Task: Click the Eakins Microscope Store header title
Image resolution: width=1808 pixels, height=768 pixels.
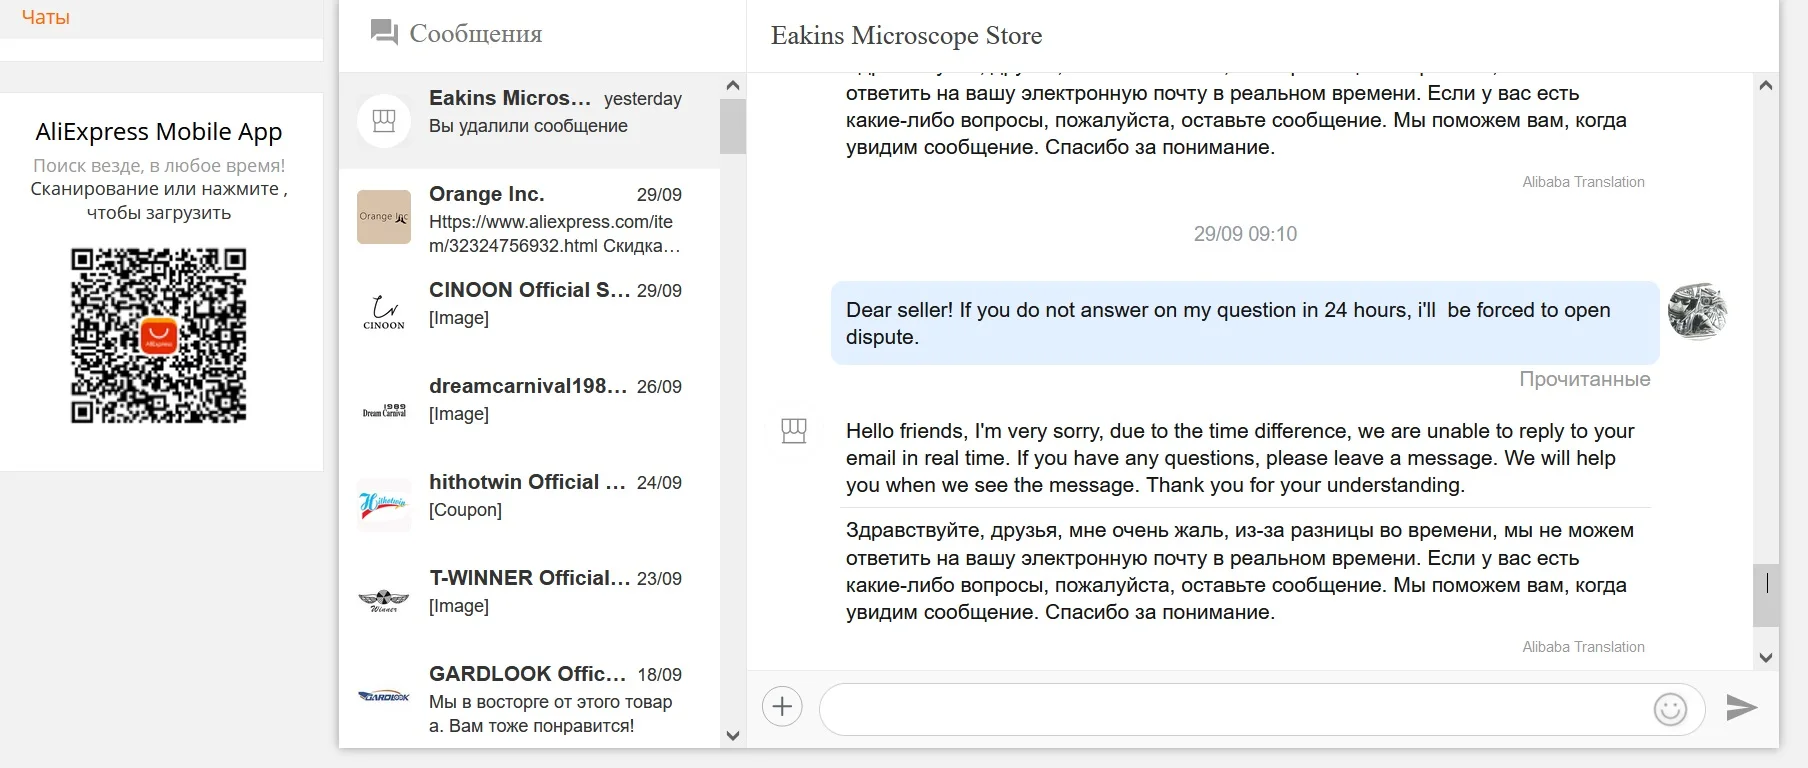Action: point(906,36)
